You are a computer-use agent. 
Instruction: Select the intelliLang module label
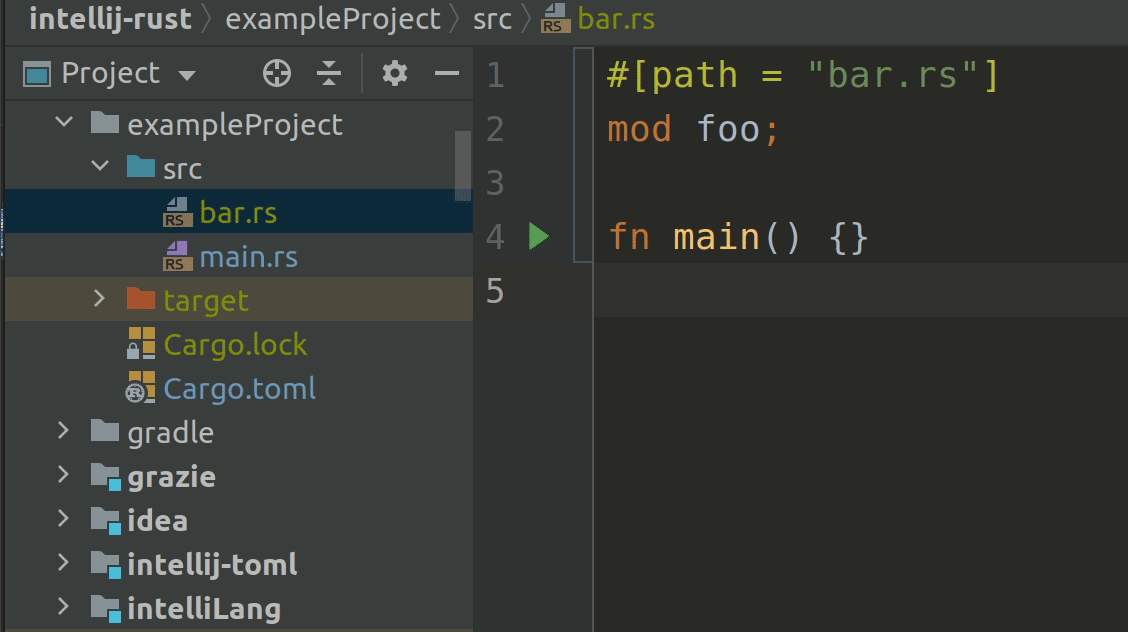click(x=204, y=609)
